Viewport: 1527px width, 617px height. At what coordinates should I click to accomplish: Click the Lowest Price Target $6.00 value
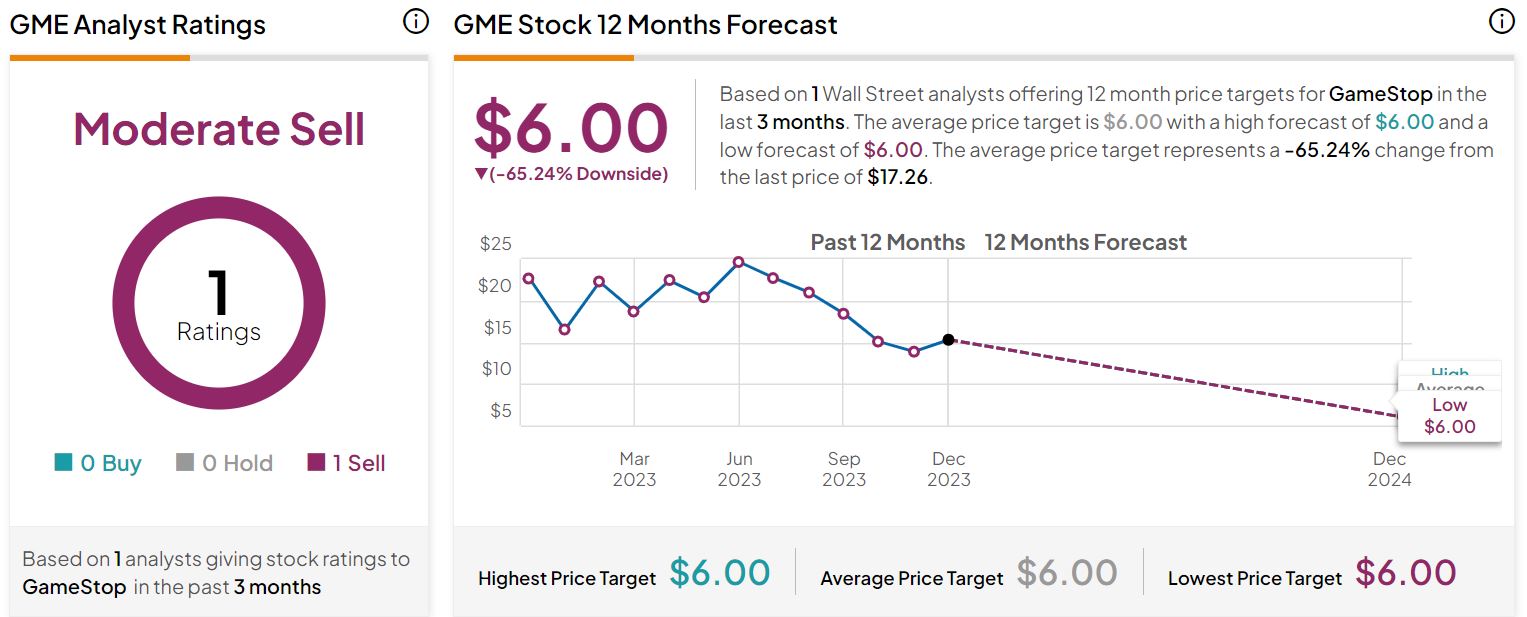tap(1409, 572)
